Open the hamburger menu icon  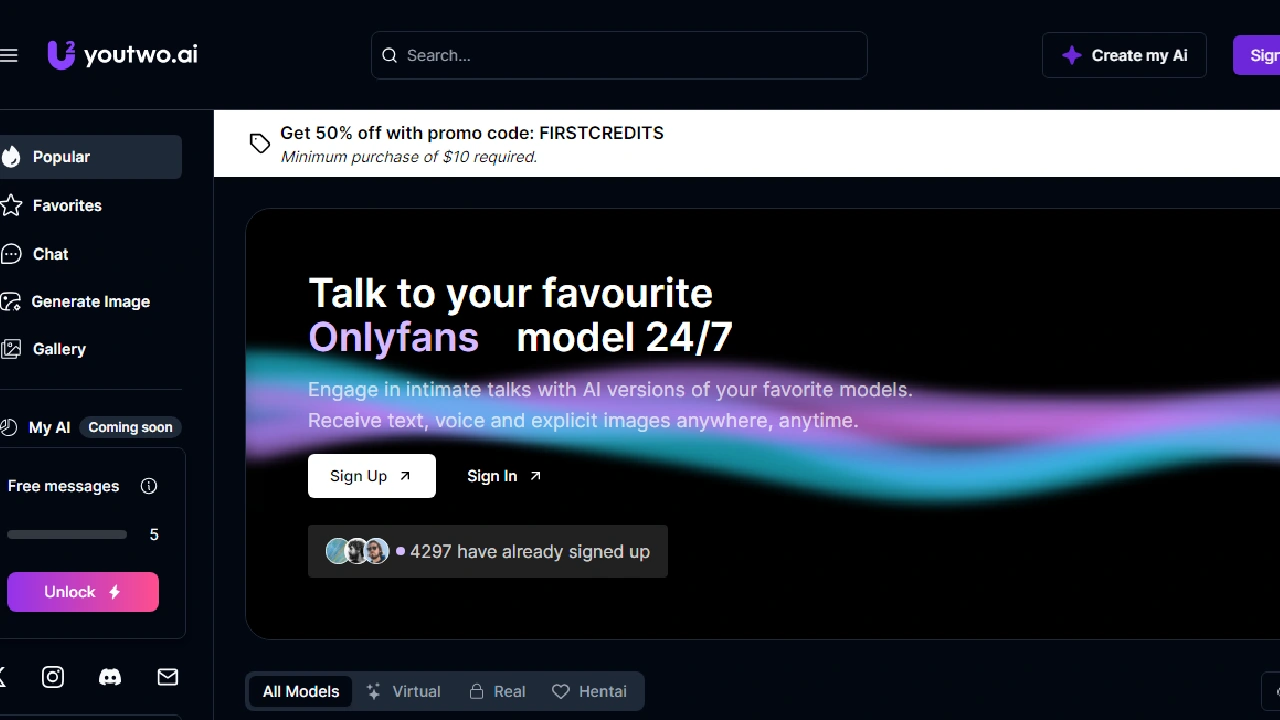tap(8, 55)
